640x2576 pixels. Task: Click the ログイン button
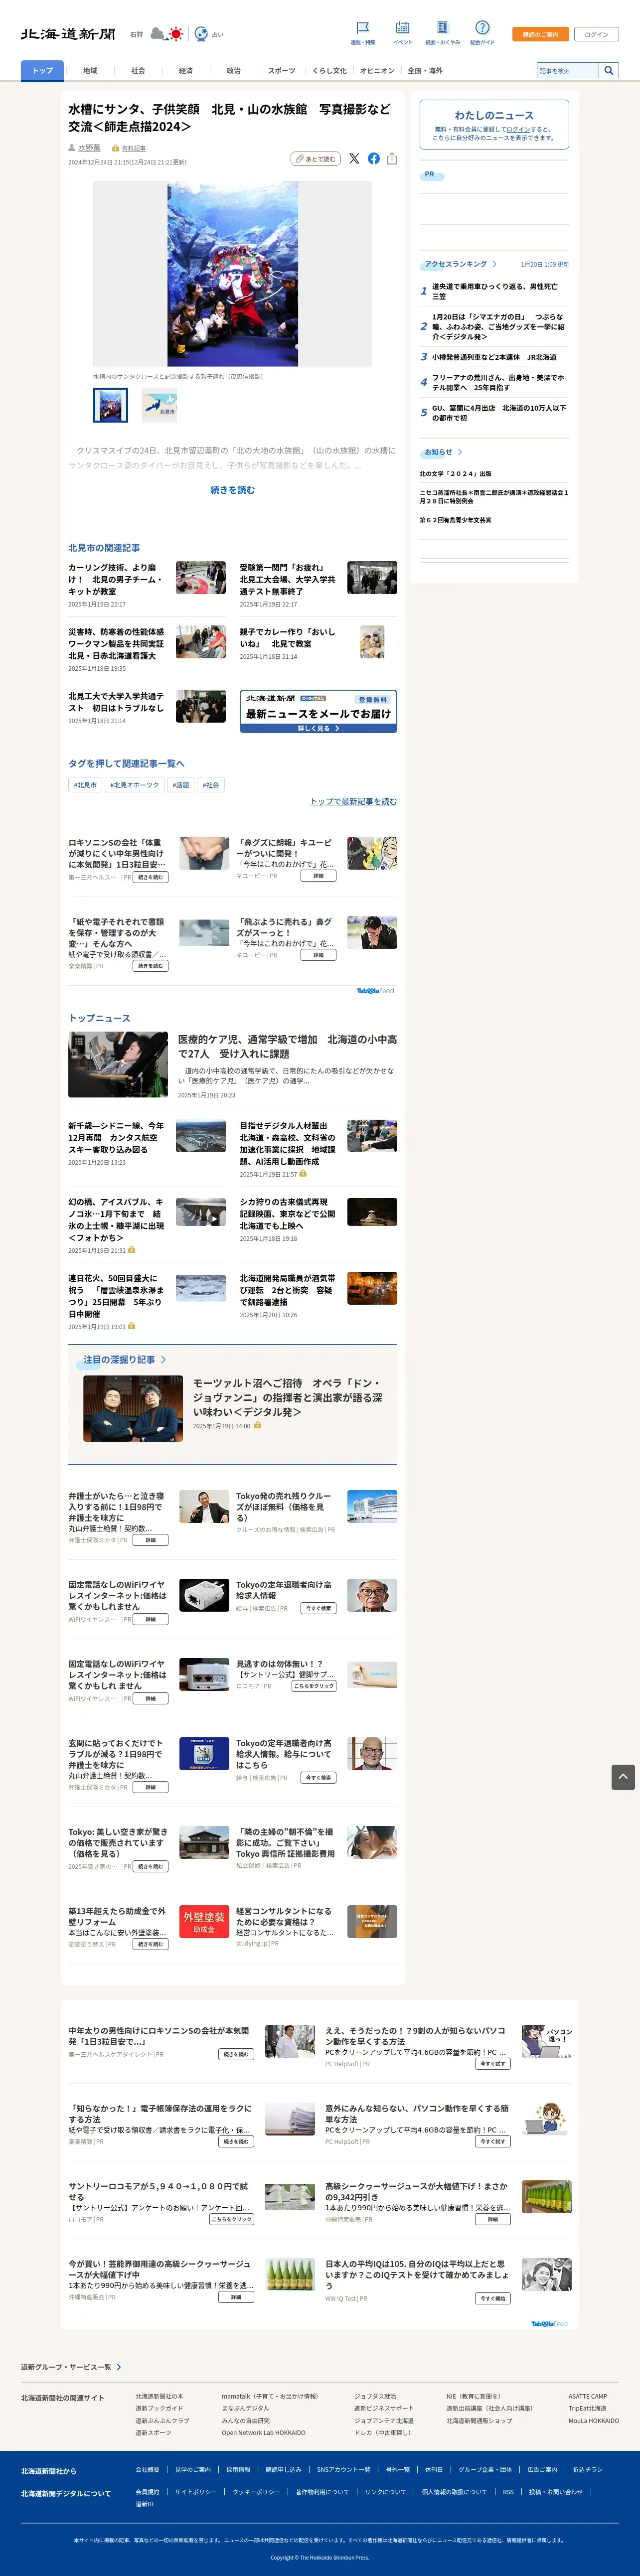click(596, 34)
